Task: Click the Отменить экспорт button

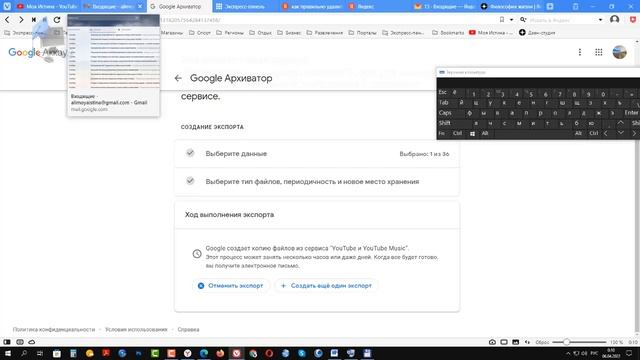Action: (231, 286)
